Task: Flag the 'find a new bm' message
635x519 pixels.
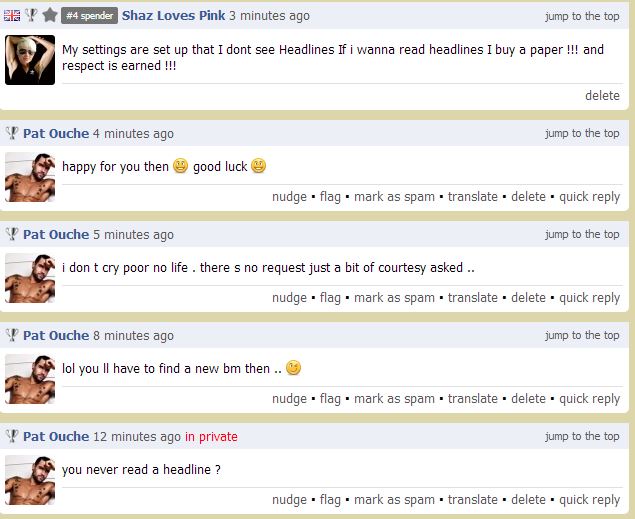Action: pyautogui.click(x=330, y=399)
